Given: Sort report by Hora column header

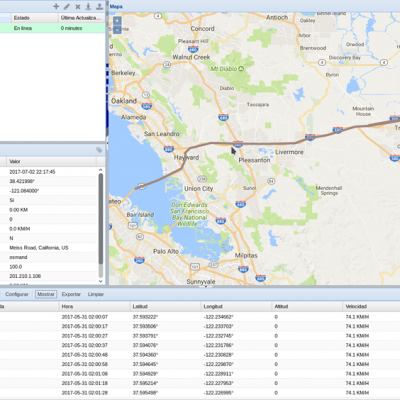Looking at the screenshot, I should 94,306.
